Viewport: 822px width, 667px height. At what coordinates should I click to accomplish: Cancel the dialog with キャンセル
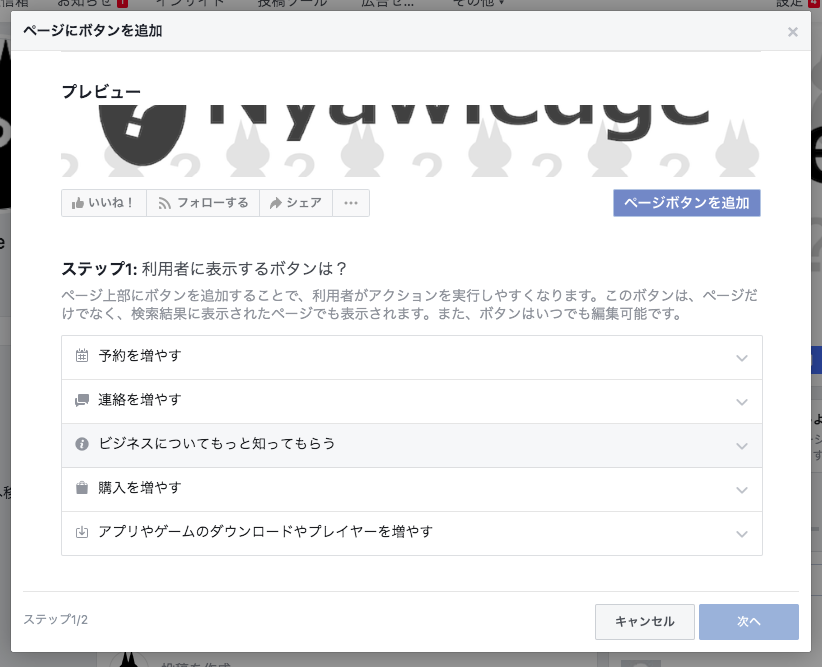pos(644,621)
